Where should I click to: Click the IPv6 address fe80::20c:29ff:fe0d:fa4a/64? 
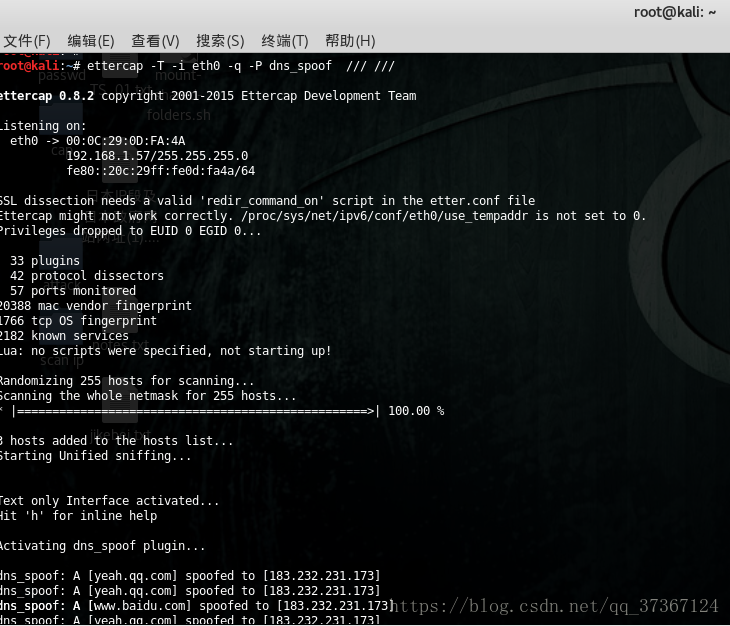tap(161, 171)
